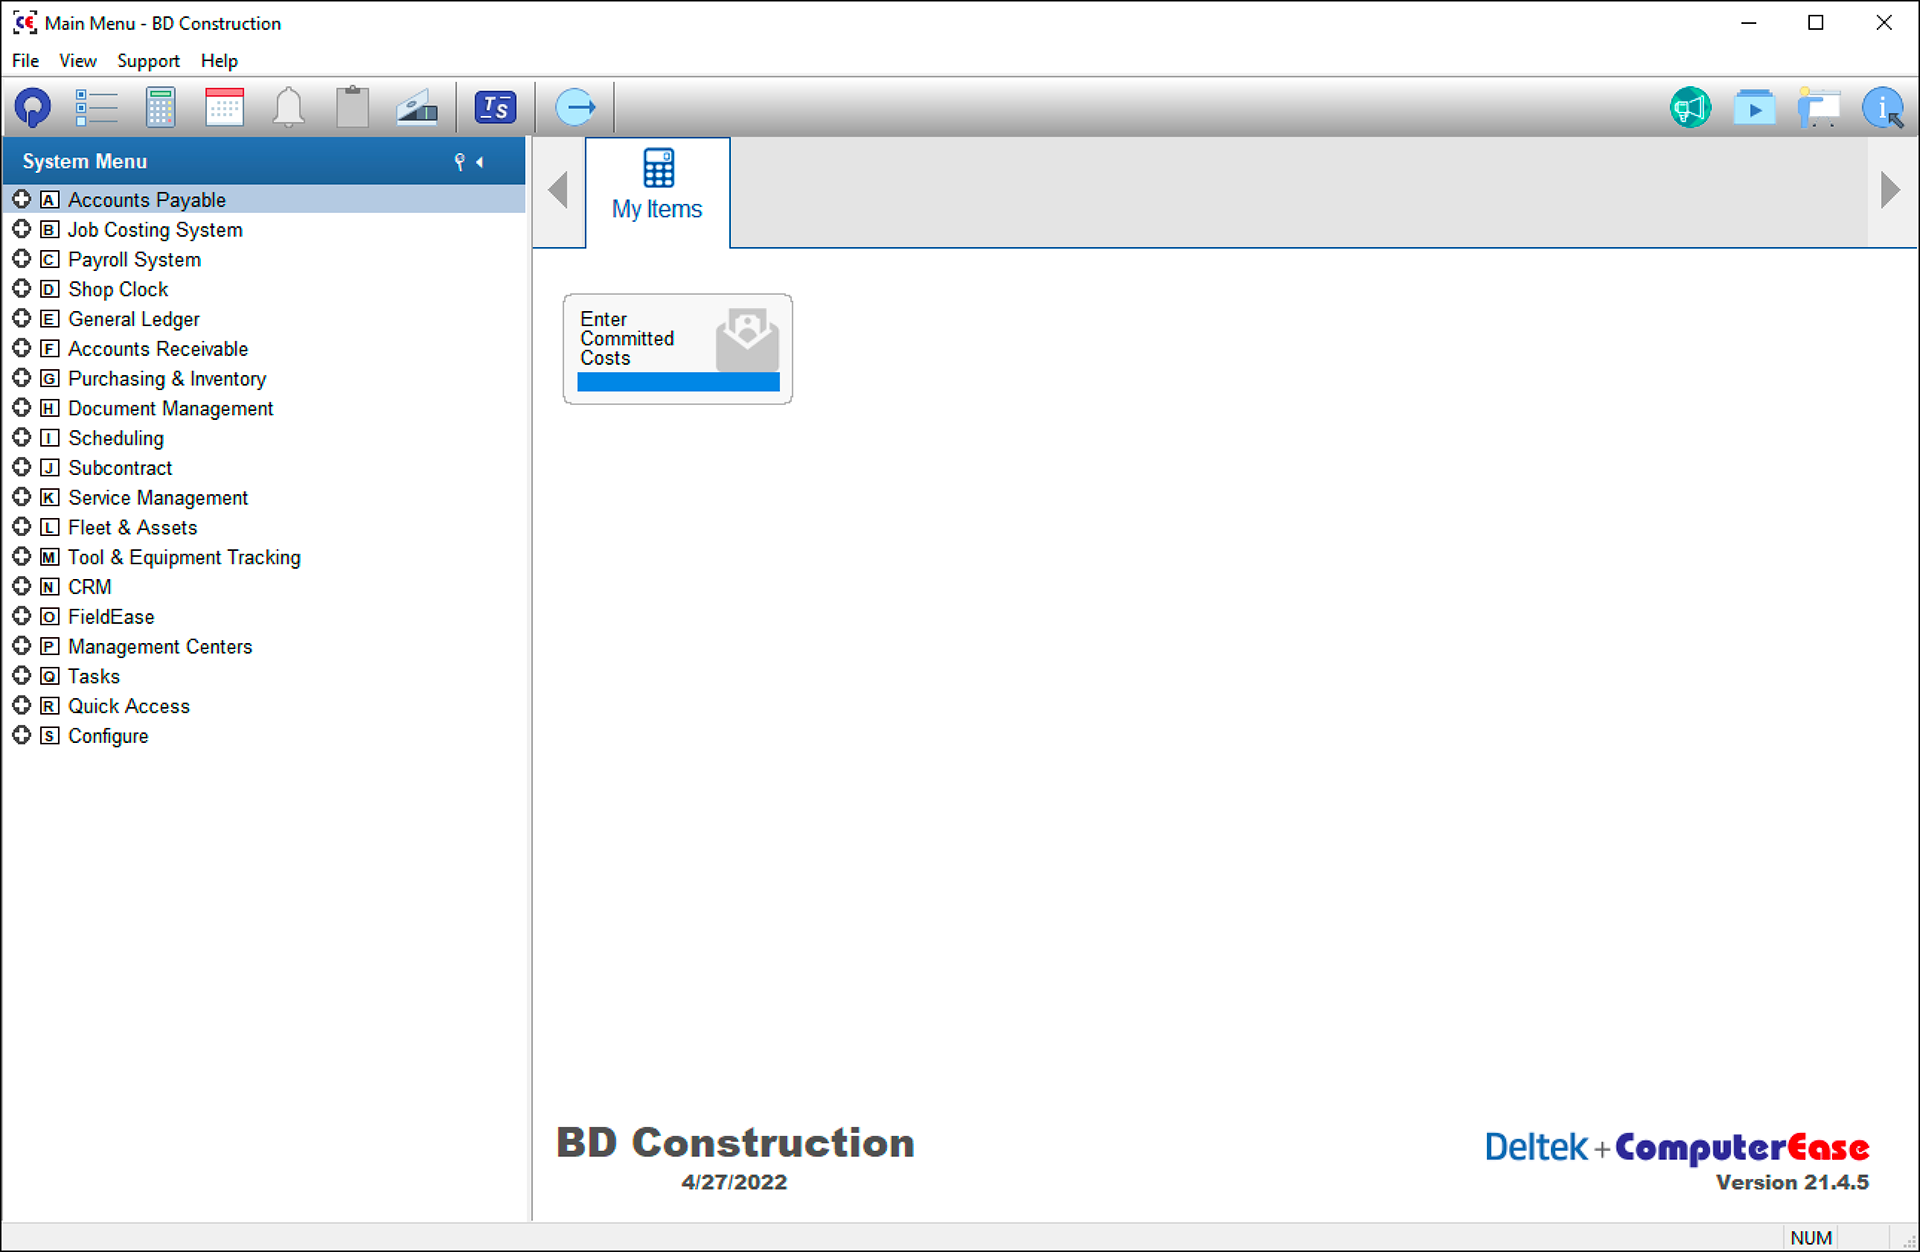This screenshot has height=1252, width=1920.
Task: Expand the Job Costing System node
Action: [x=21, y=229]
